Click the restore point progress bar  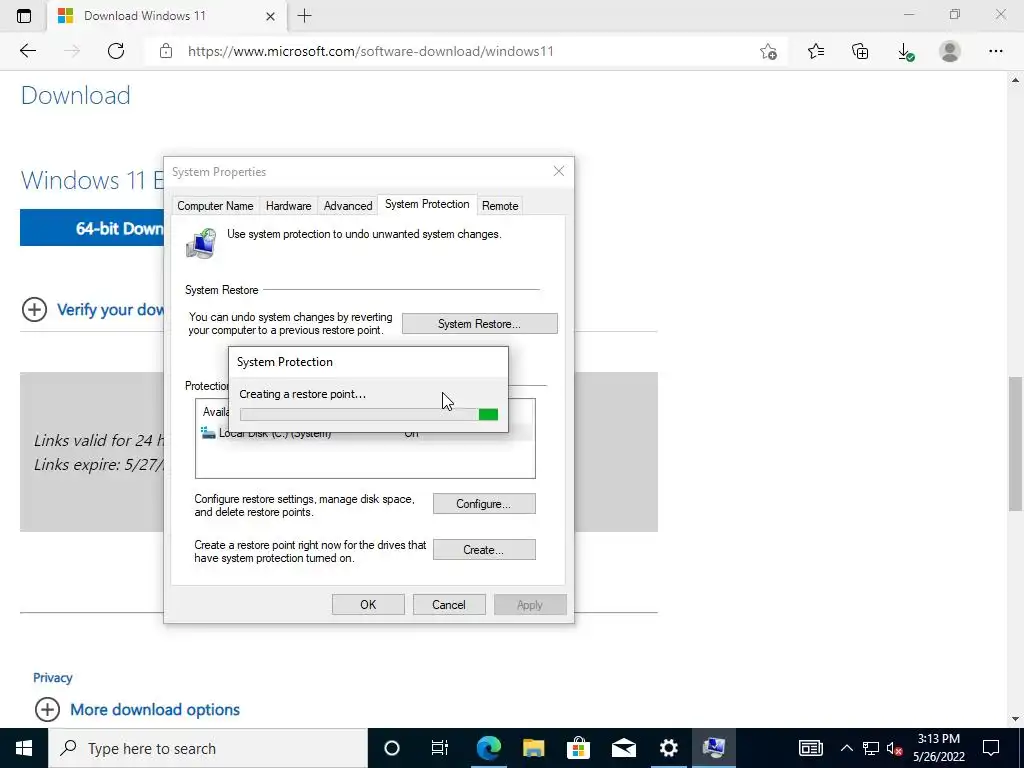pos(369,415)
